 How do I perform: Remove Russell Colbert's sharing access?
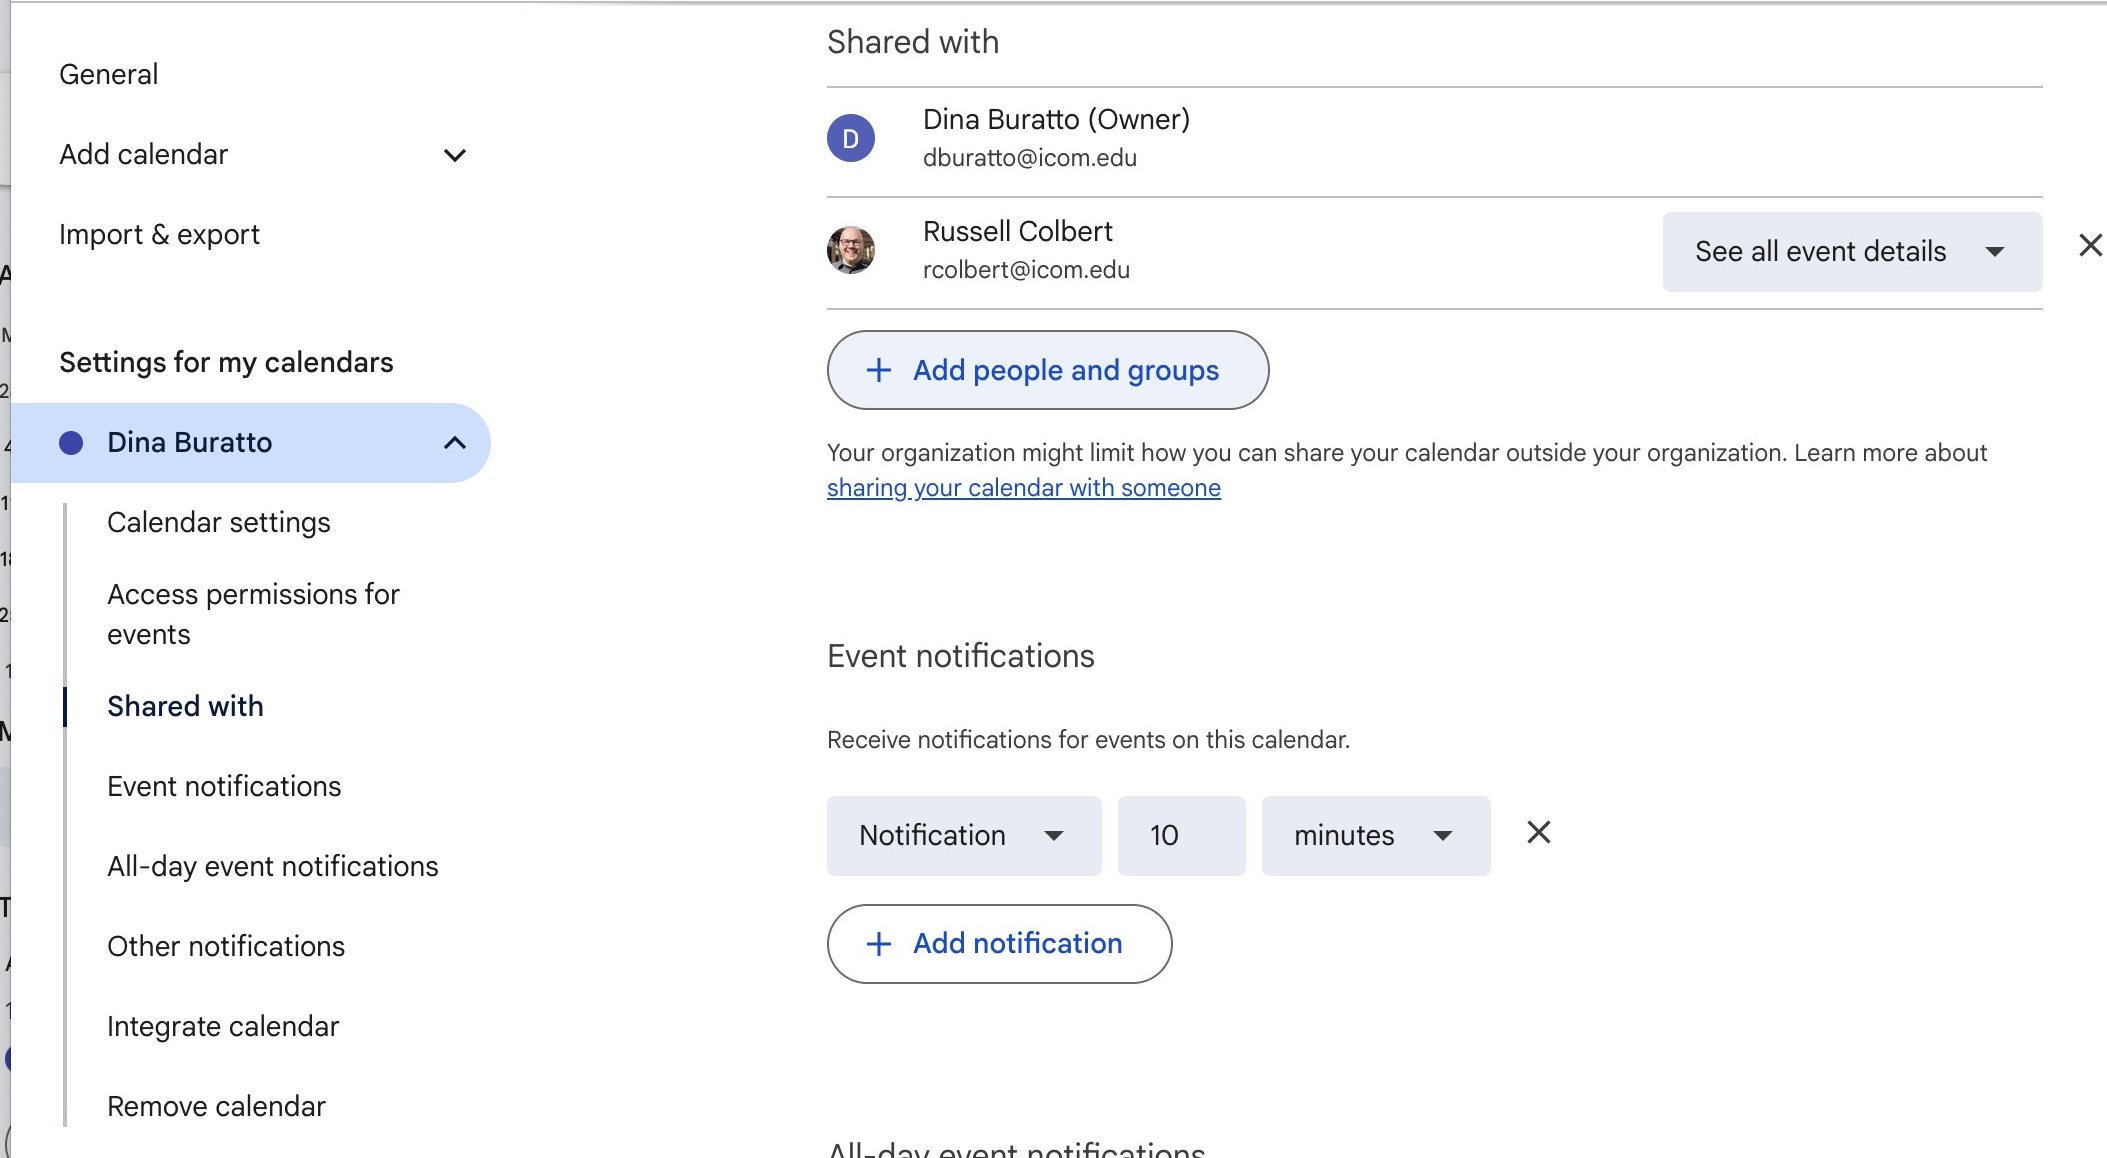(2090, 246)
